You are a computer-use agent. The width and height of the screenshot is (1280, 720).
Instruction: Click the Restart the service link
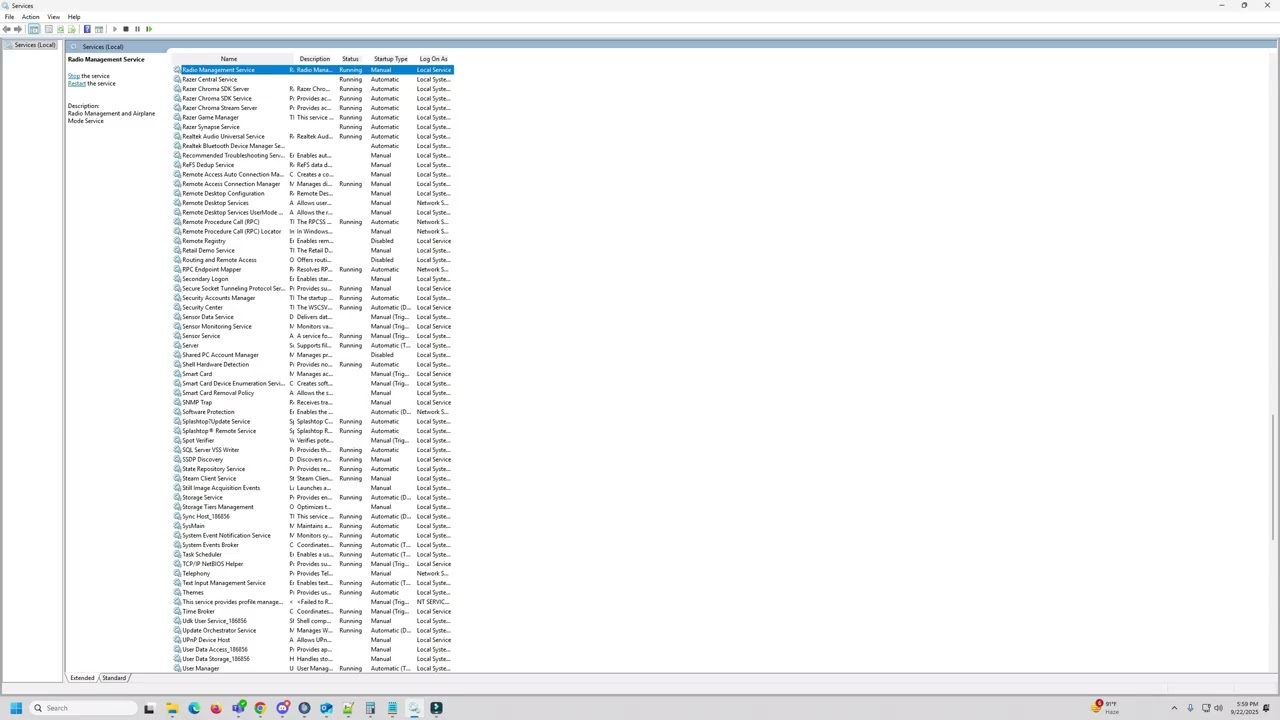(x=77, y=84)
